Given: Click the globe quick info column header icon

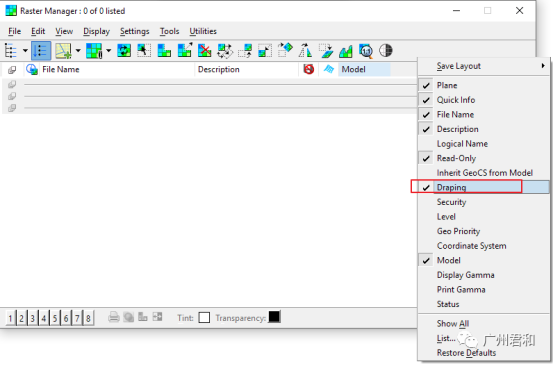Looking at the screenshot, I should pyautogui.click(x=32, y=69).
